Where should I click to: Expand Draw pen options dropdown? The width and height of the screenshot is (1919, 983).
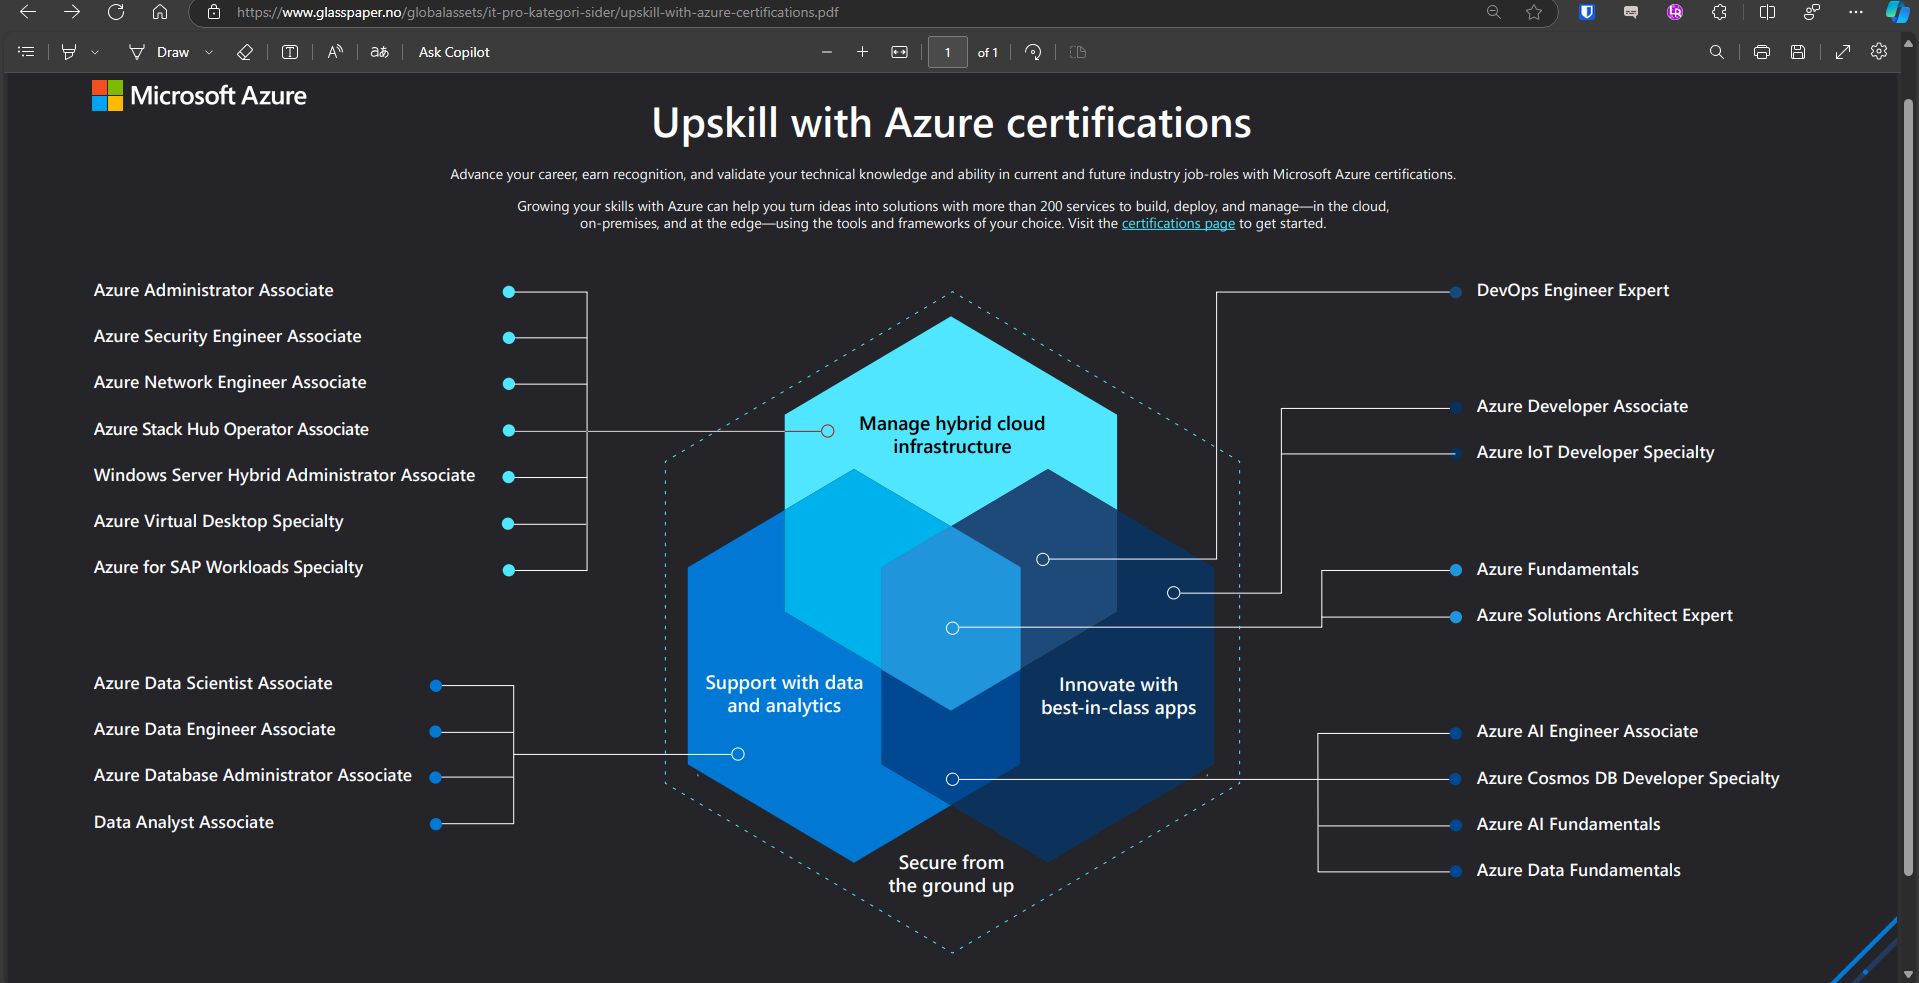[209, 52]
